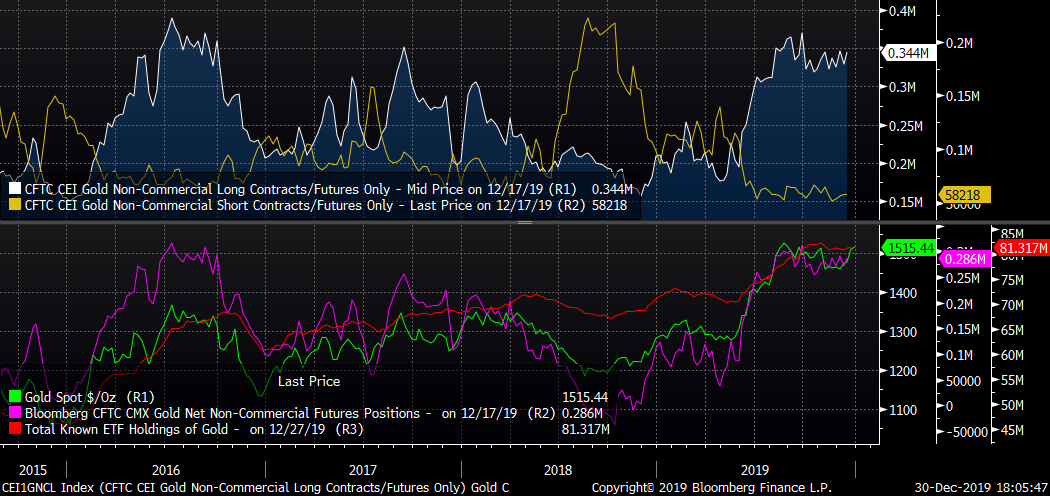
Task: Click the 81.317M value in the lower legend
Action: pyautogui.click(x=587, y=429)
